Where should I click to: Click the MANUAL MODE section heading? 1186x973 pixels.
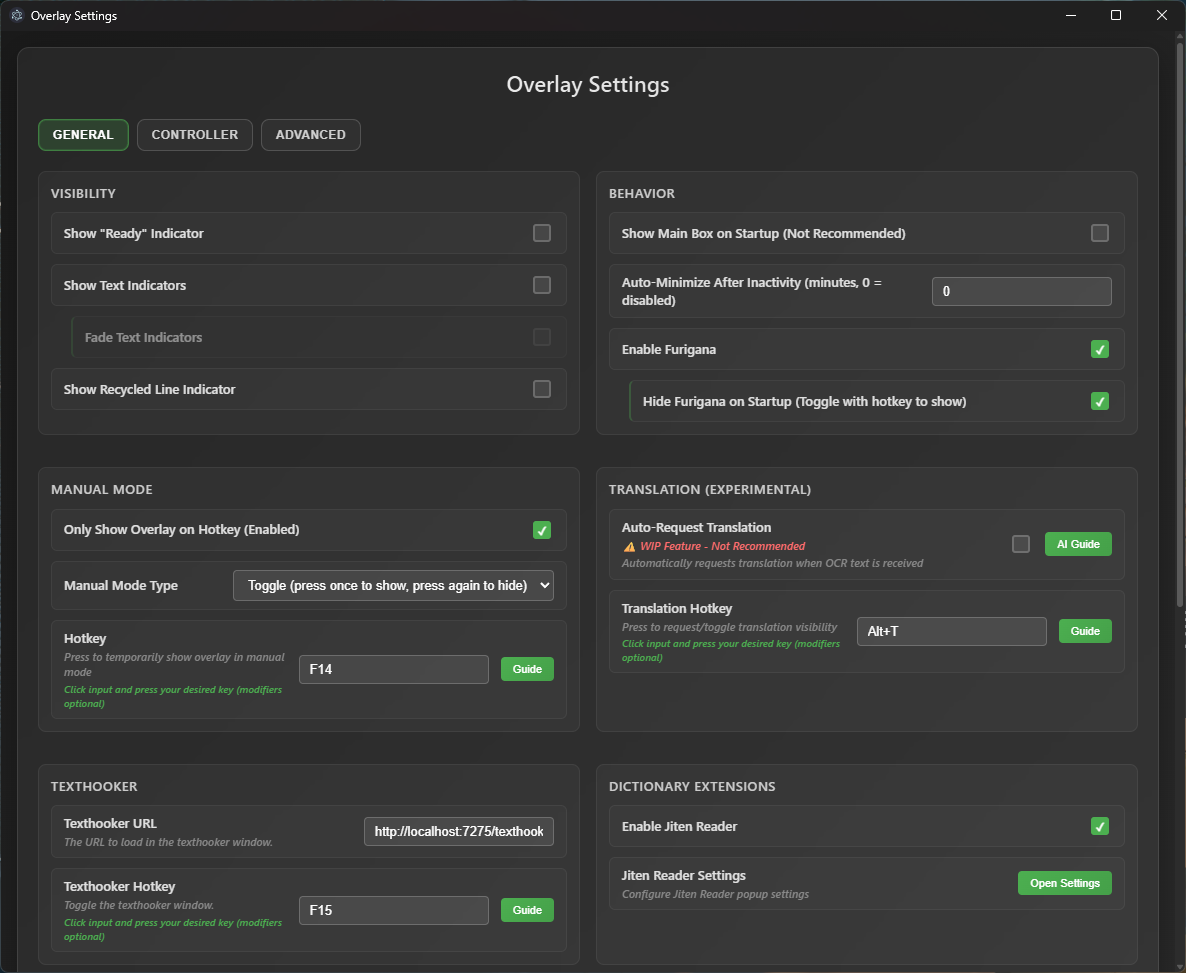pyautogui.click(x=101, y=490)
